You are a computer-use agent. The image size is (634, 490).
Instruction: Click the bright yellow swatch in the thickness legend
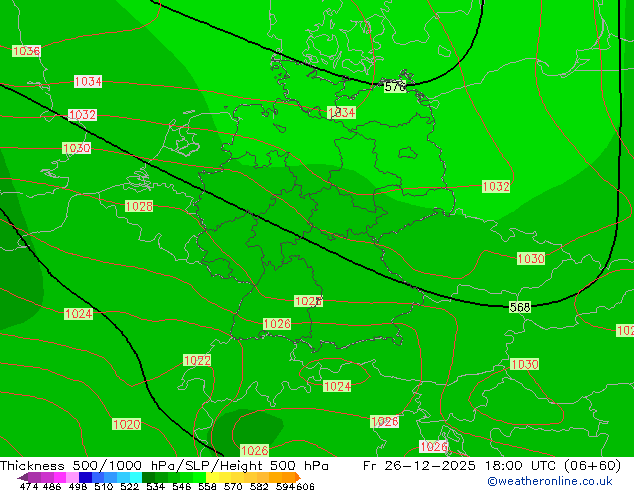[x=212, y=477]
